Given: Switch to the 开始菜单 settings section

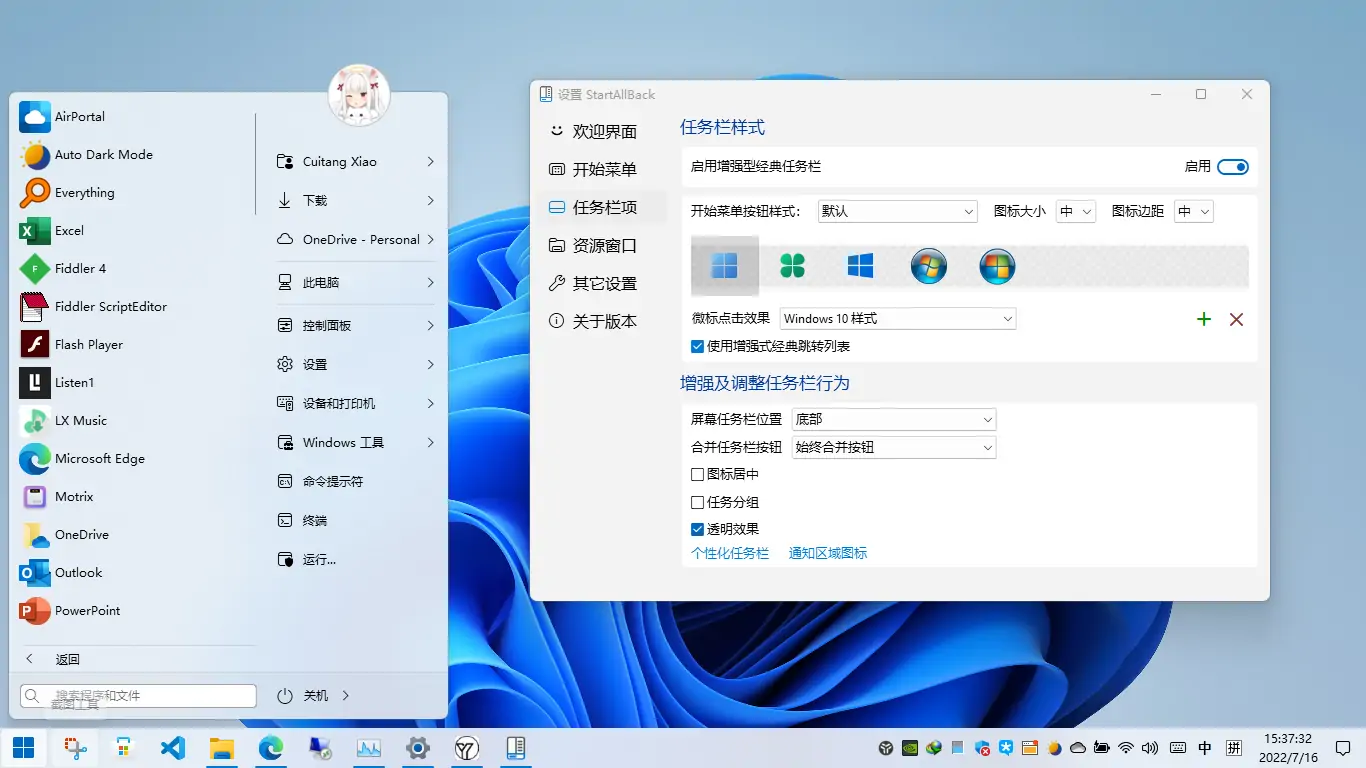Looking at the screenshot, I should [x=603, y=170].
